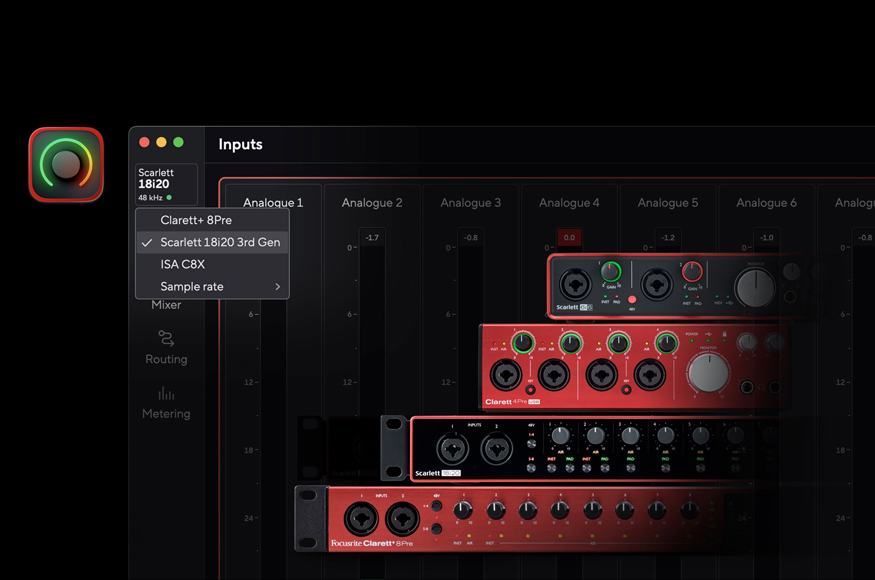Clear the red 0.0 clip indicator
Viewport: 875px width, 580px height.
pos(569,238)
